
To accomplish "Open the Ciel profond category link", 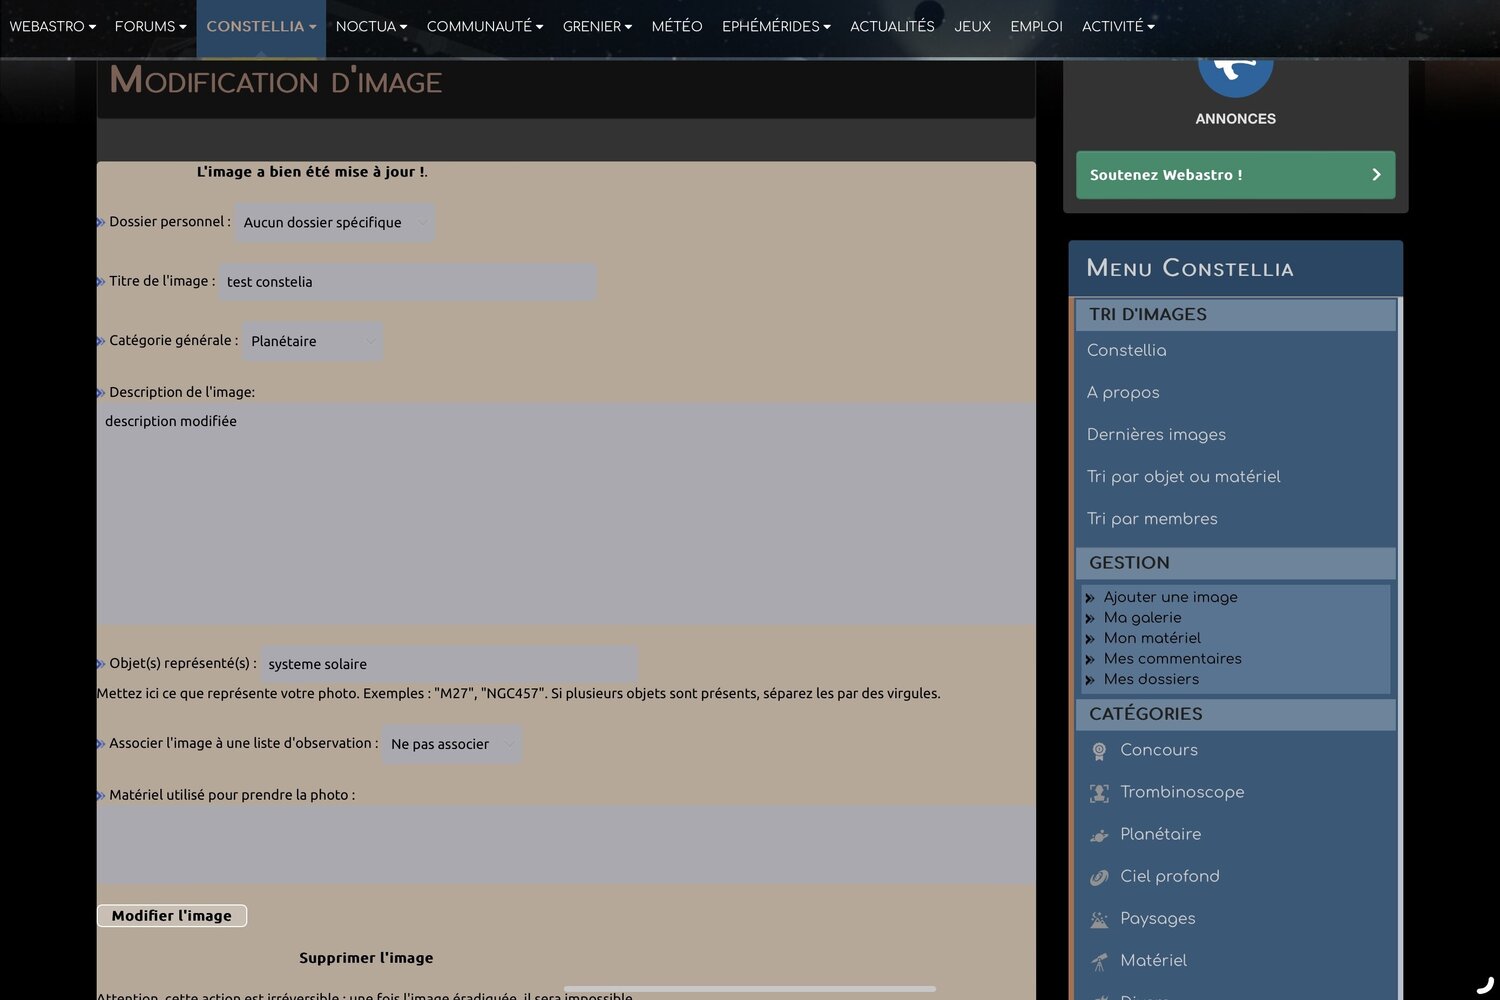I will pyautogui.click(x=1170, y=876).
